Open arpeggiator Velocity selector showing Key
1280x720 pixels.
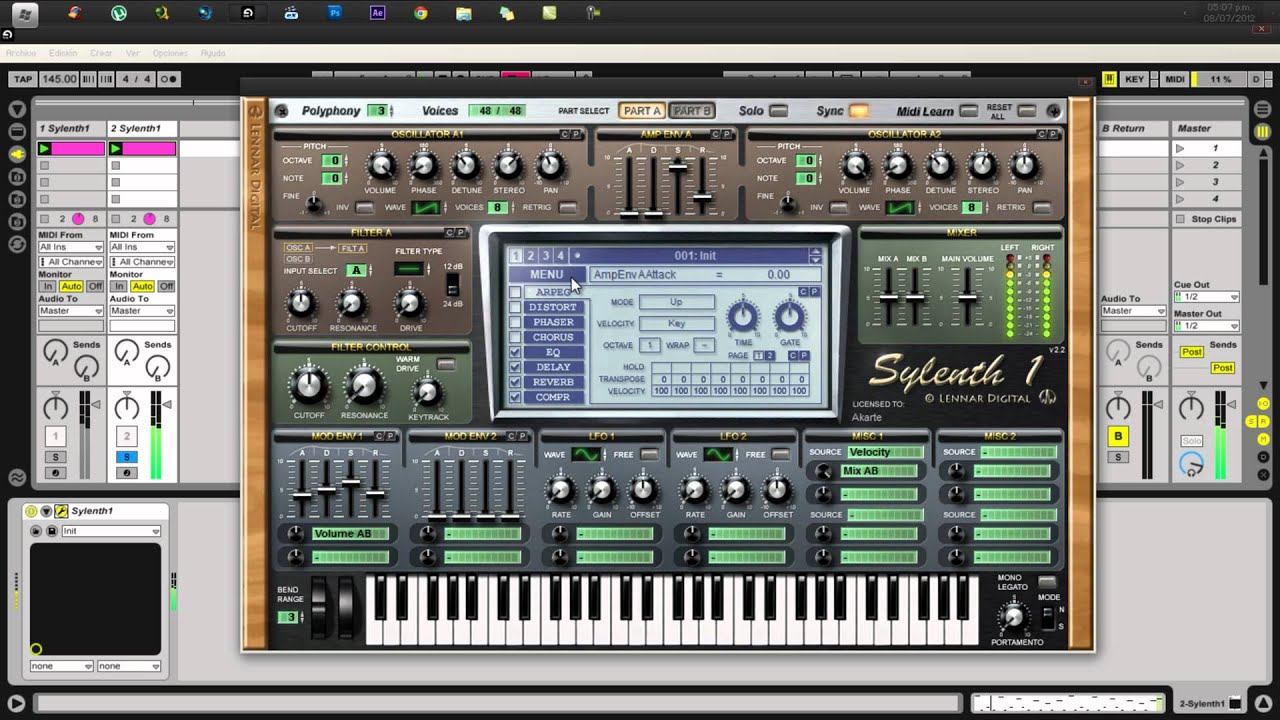677,323
